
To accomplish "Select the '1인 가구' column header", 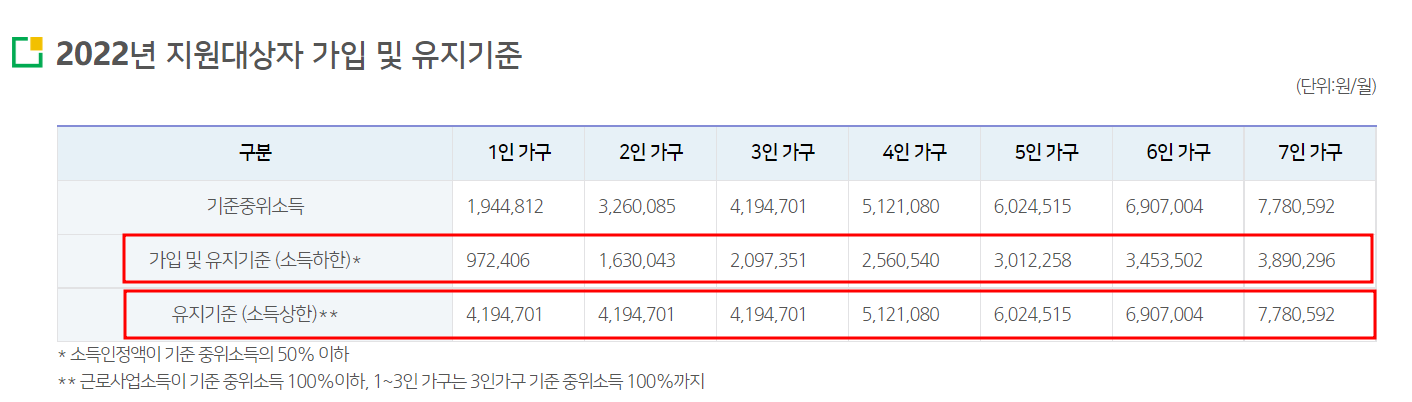I will [519, 153].
